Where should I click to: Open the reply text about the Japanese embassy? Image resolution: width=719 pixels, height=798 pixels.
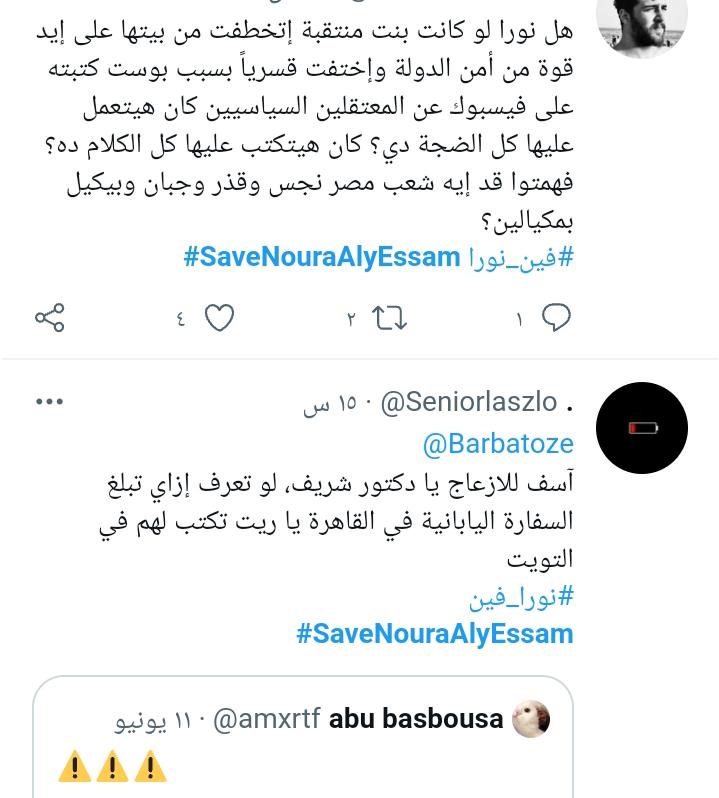(336, 521)
